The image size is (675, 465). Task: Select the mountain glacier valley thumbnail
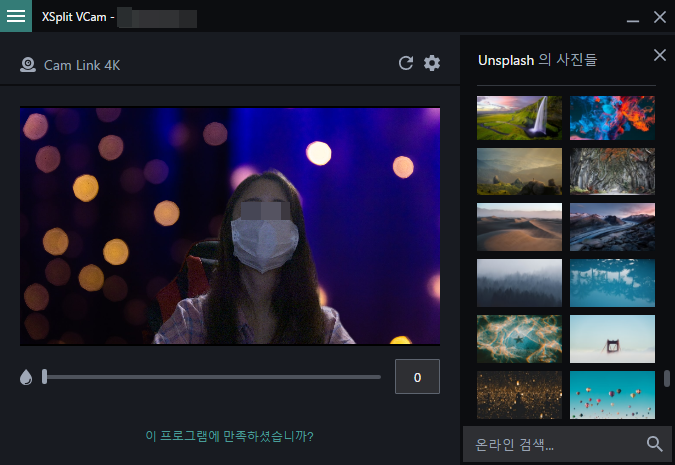[x=612, y=227]
